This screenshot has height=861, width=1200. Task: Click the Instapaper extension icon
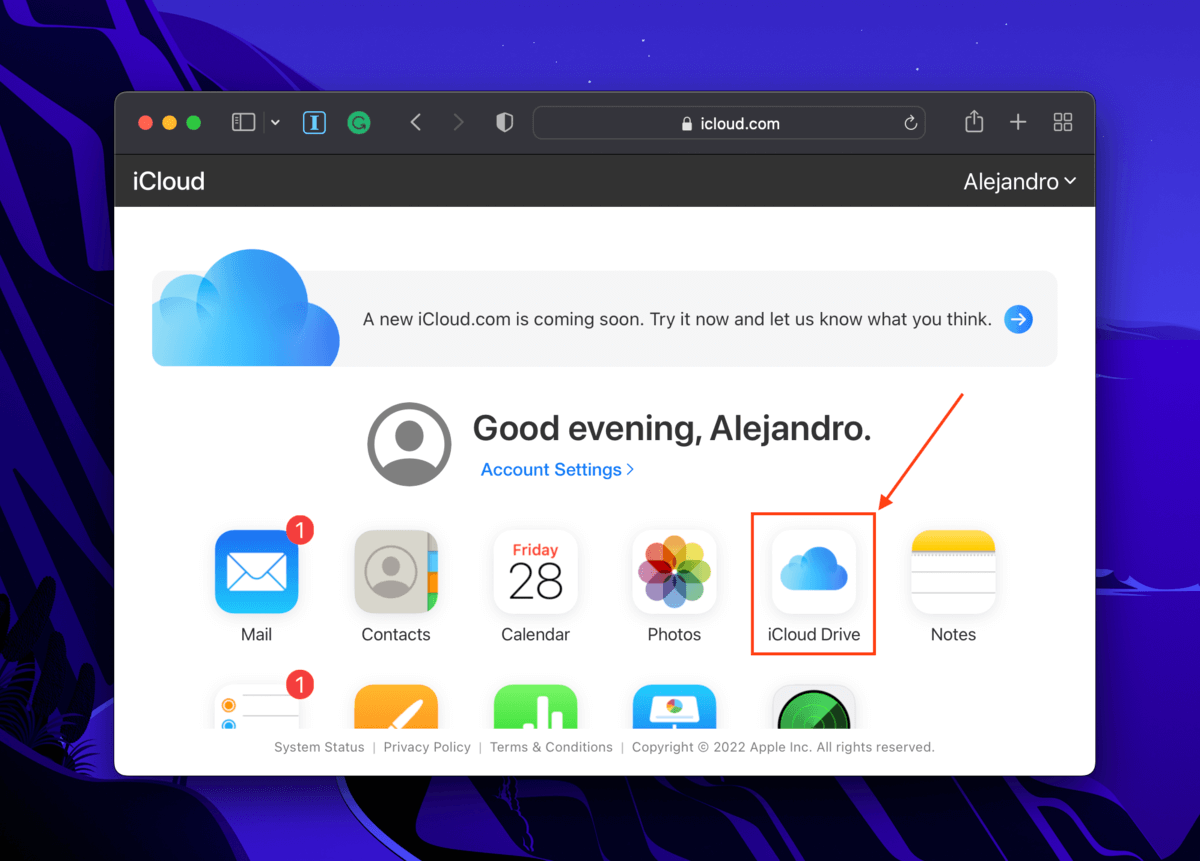tap(314, 122)
